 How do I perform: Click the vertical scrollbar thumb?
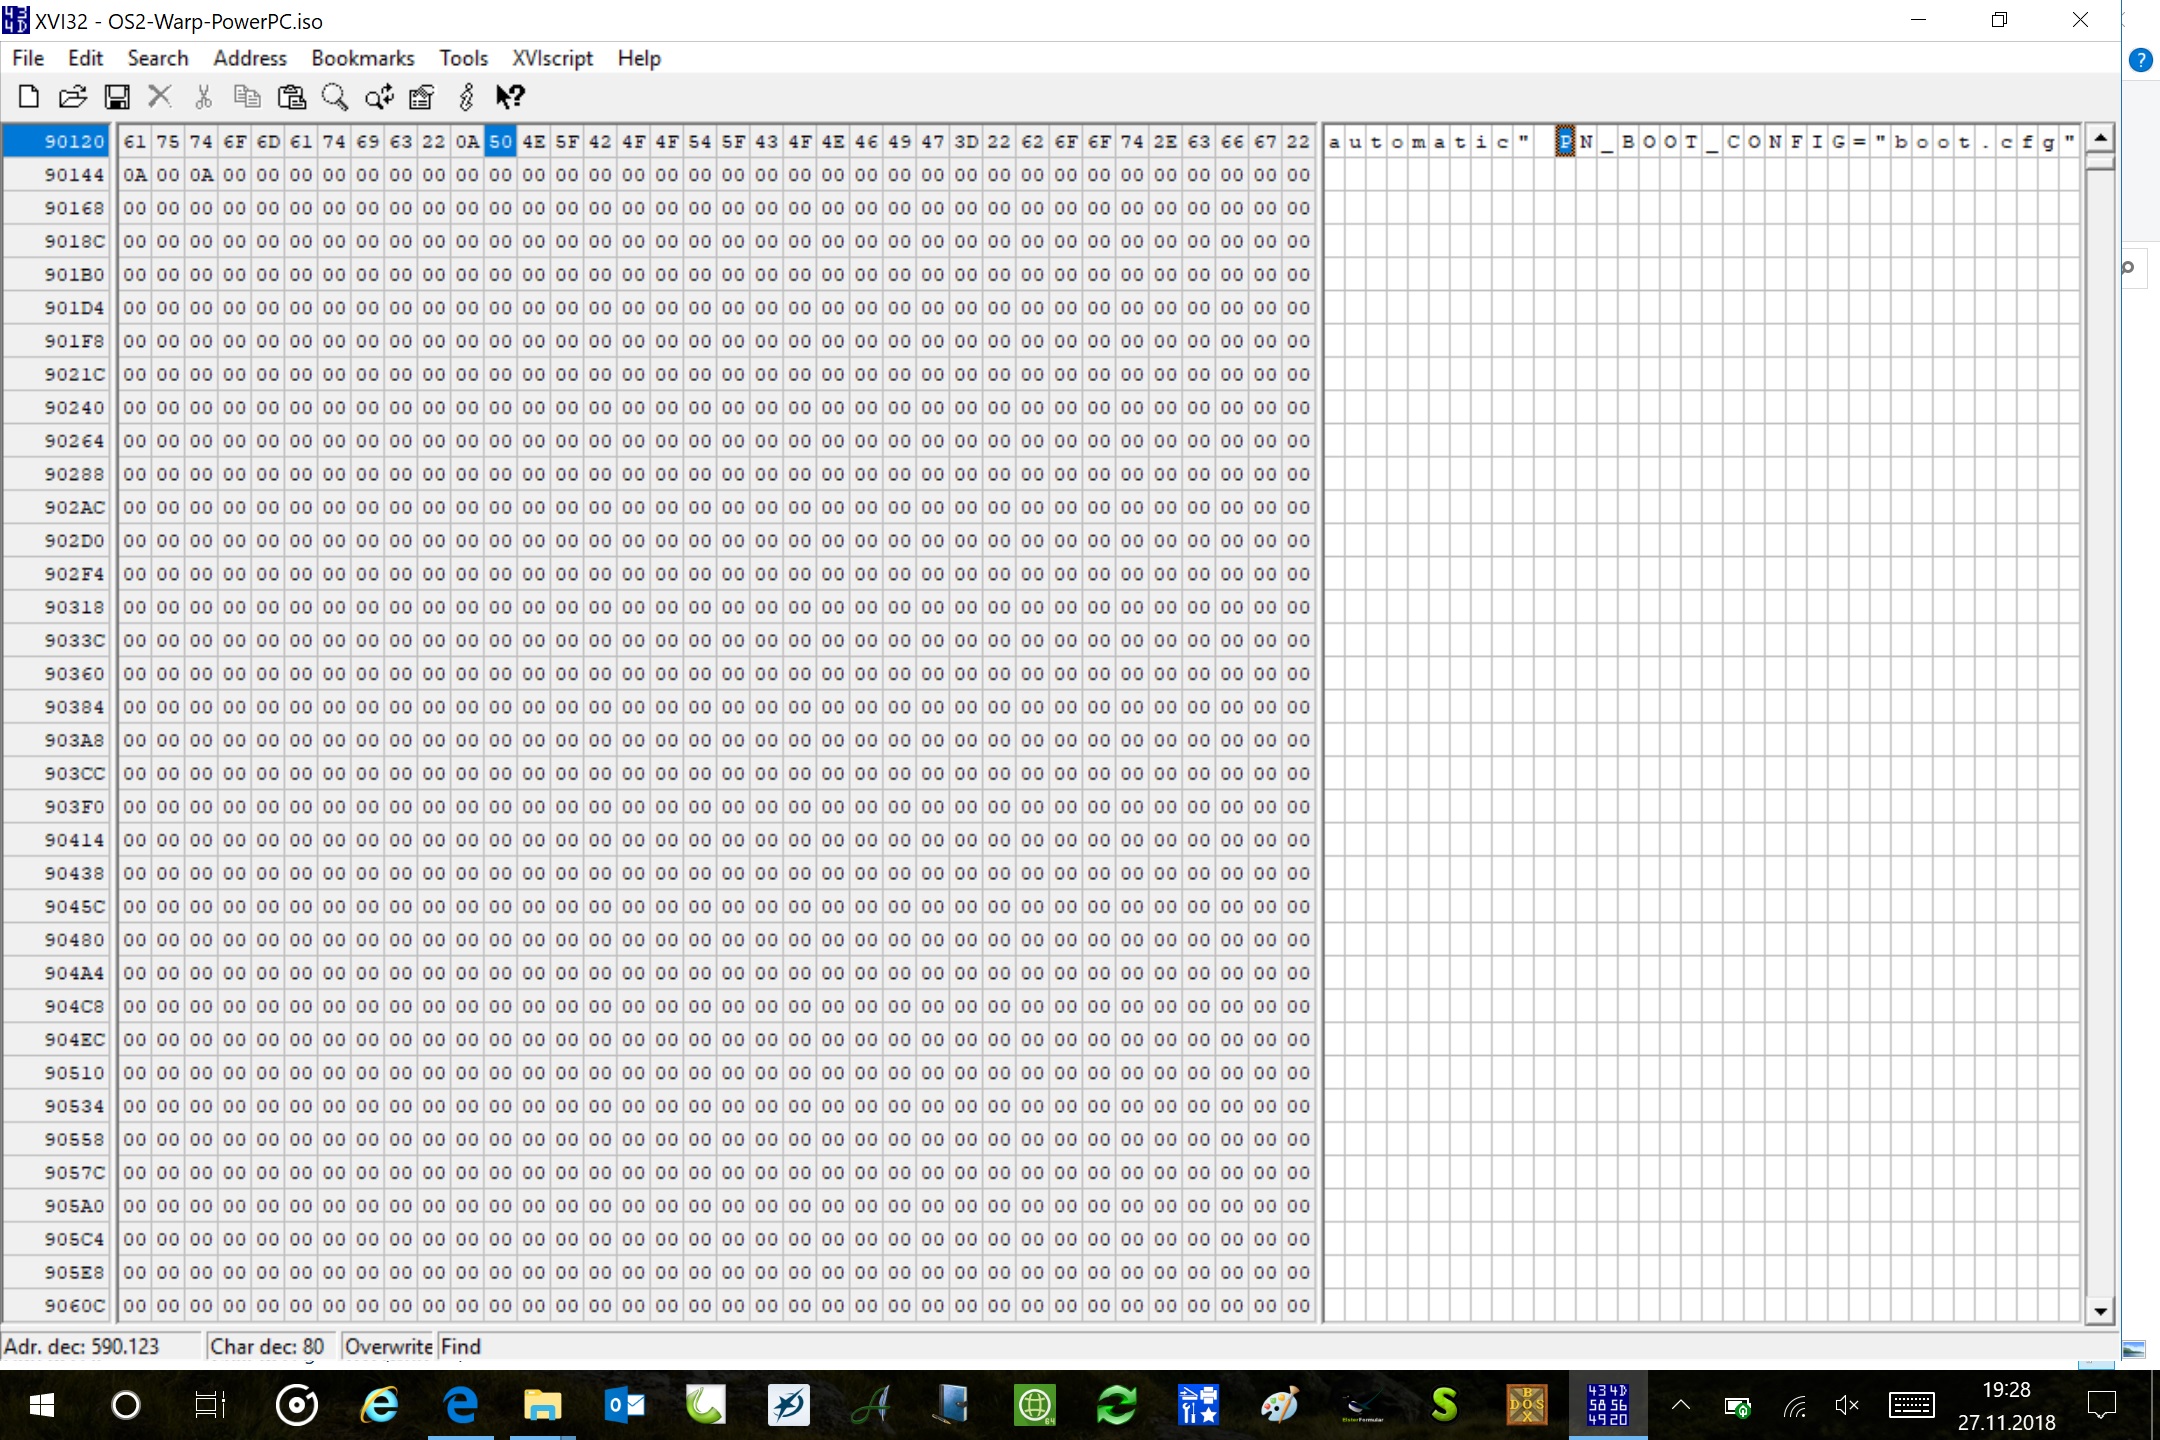[2100, 161]
